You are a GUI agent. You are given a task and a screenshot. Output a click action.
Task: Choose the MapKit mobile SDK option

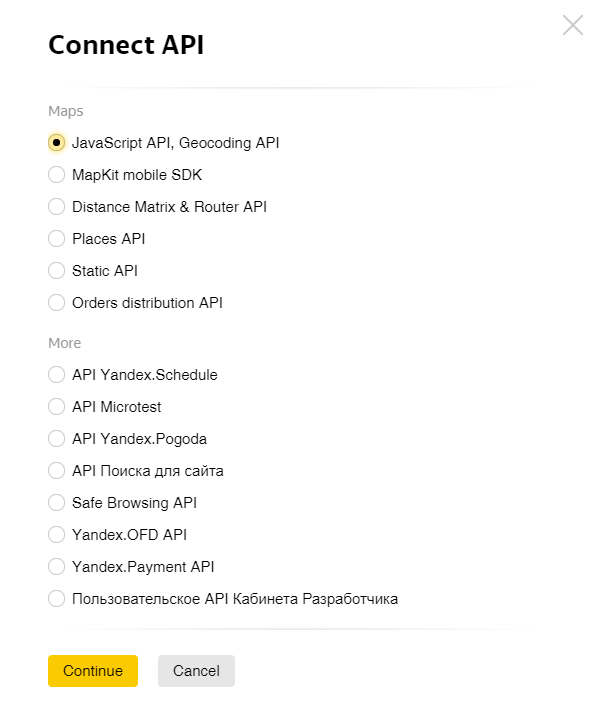tap(56, 175)
